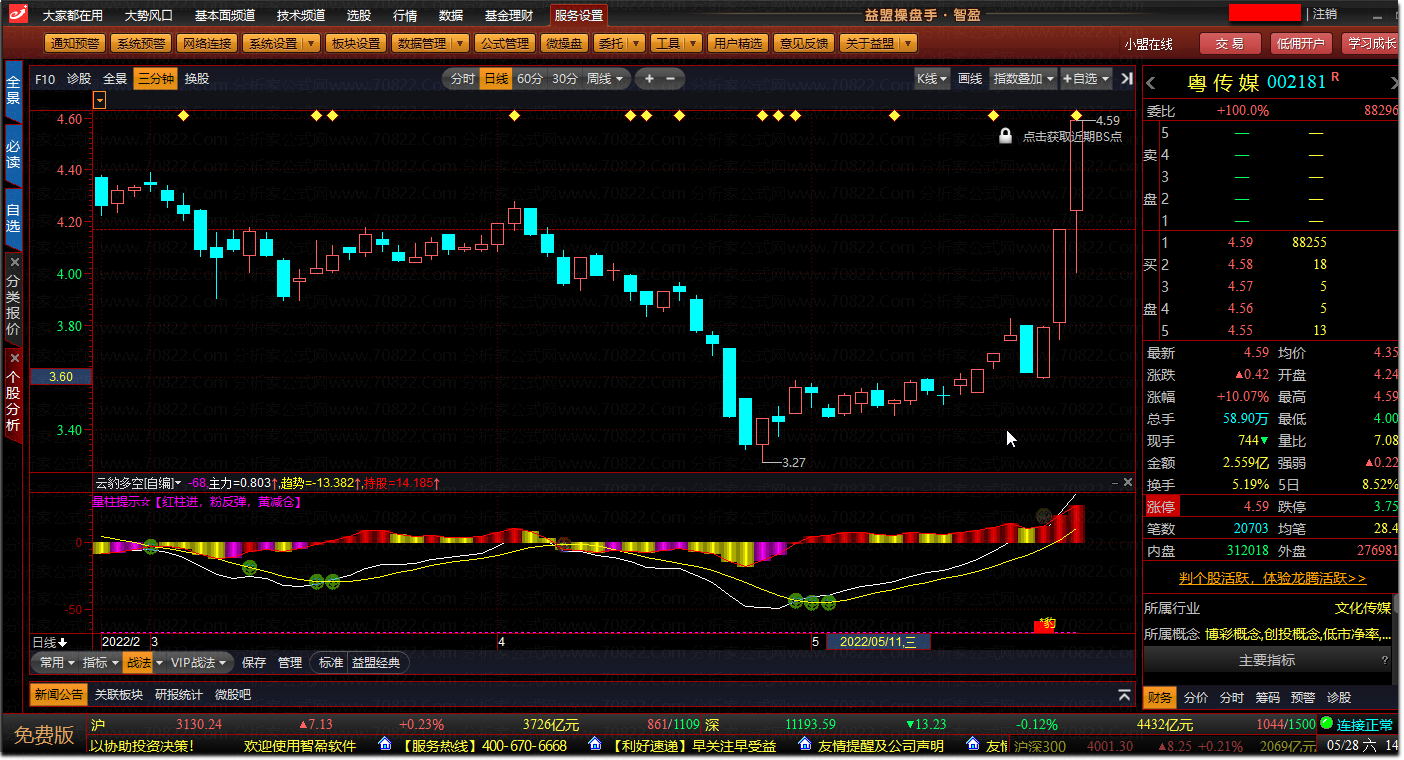
Task: Open 指标 dropdown
Action: coord(101,663)
